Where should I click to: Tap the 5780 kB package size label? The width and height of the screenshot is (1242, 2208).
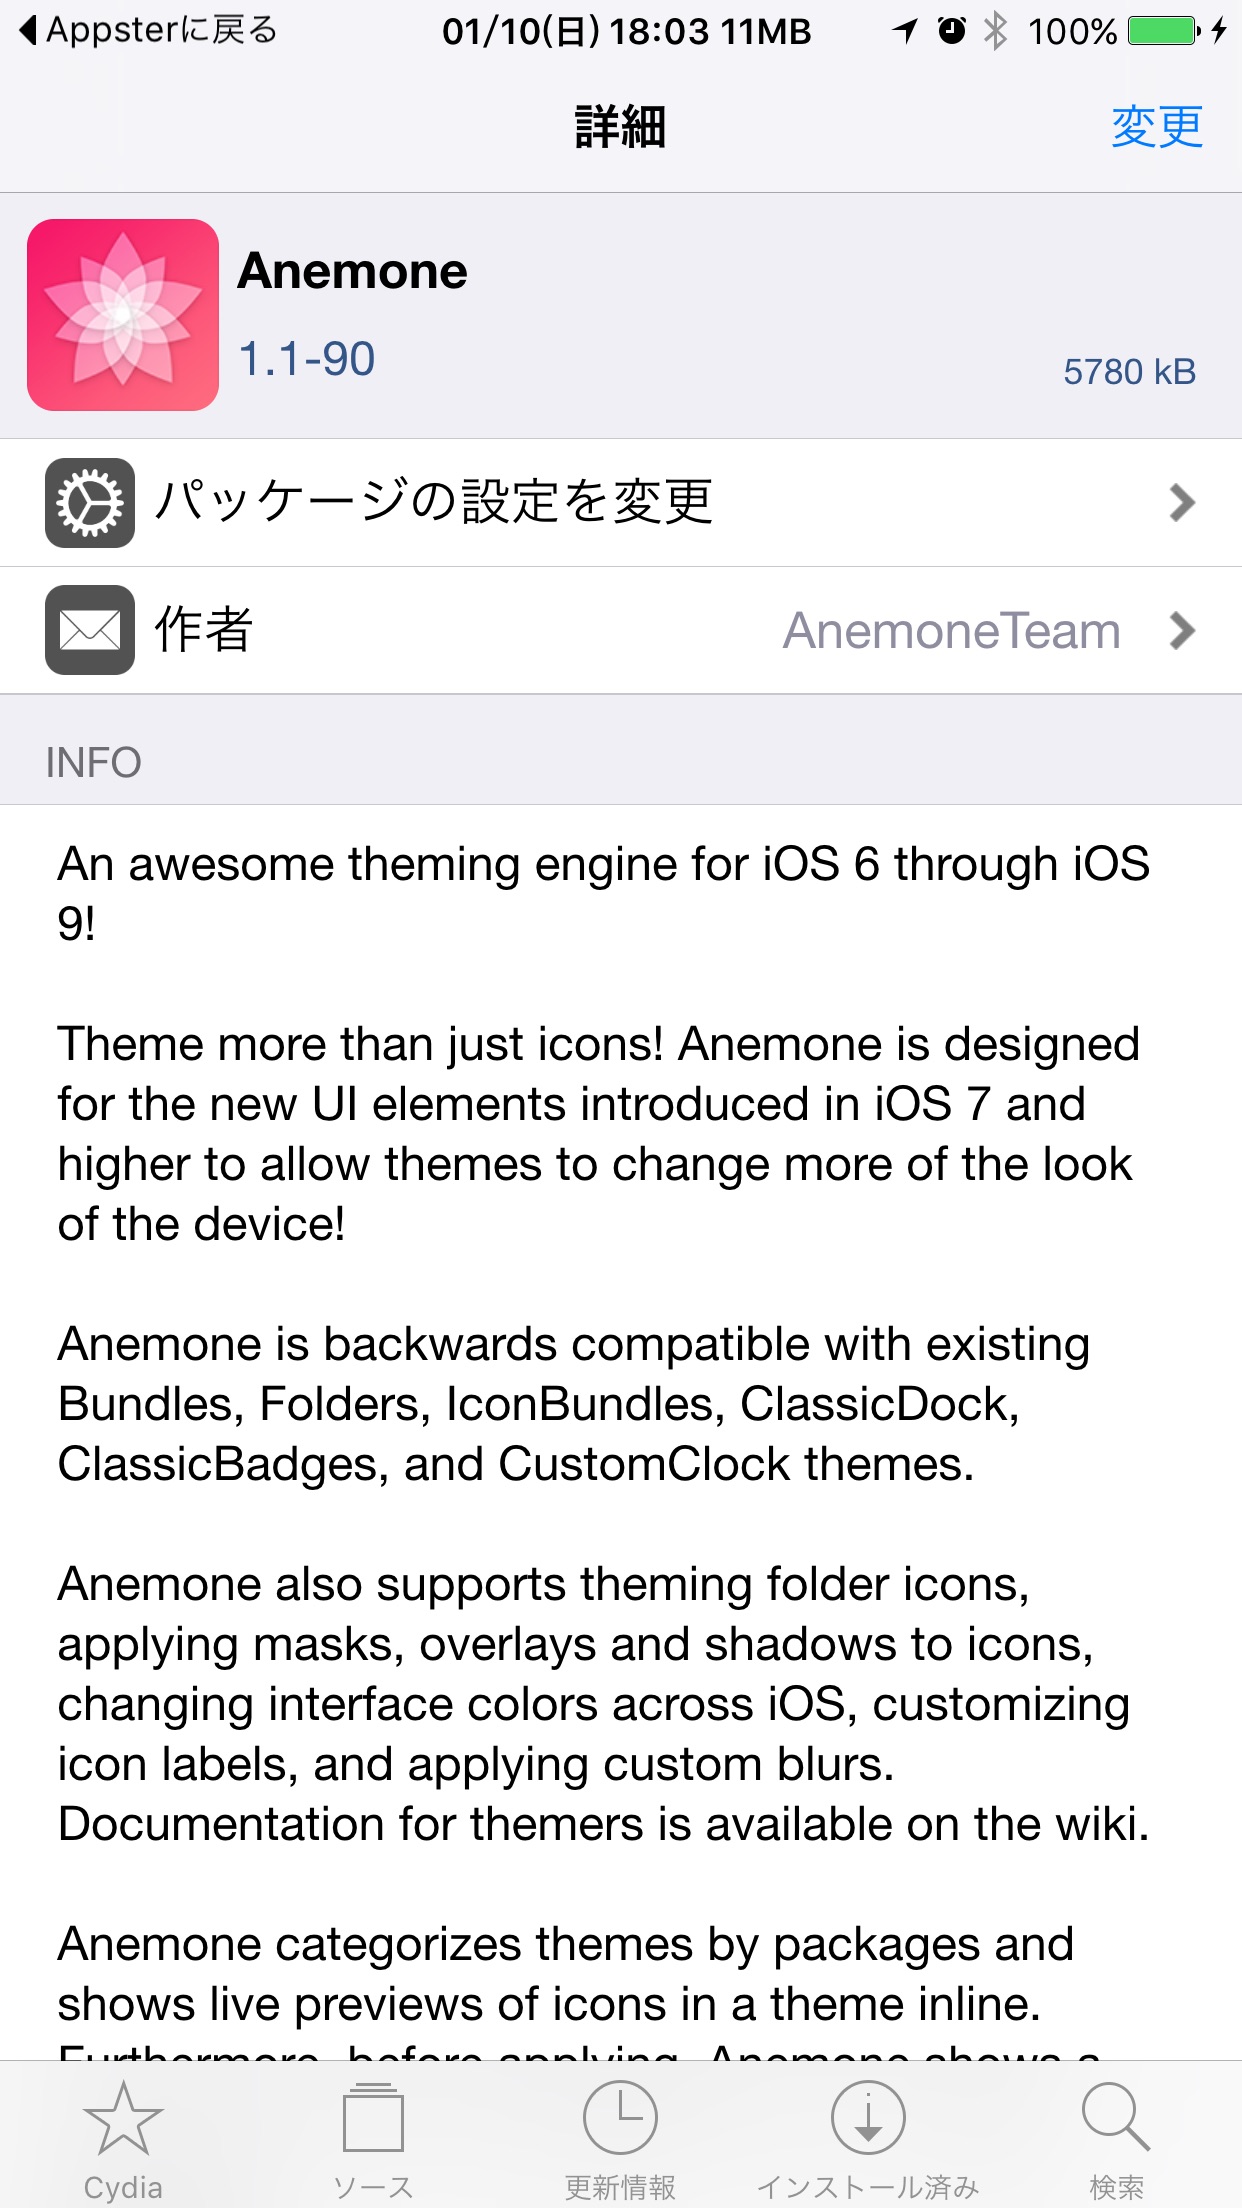[1129, 372]
